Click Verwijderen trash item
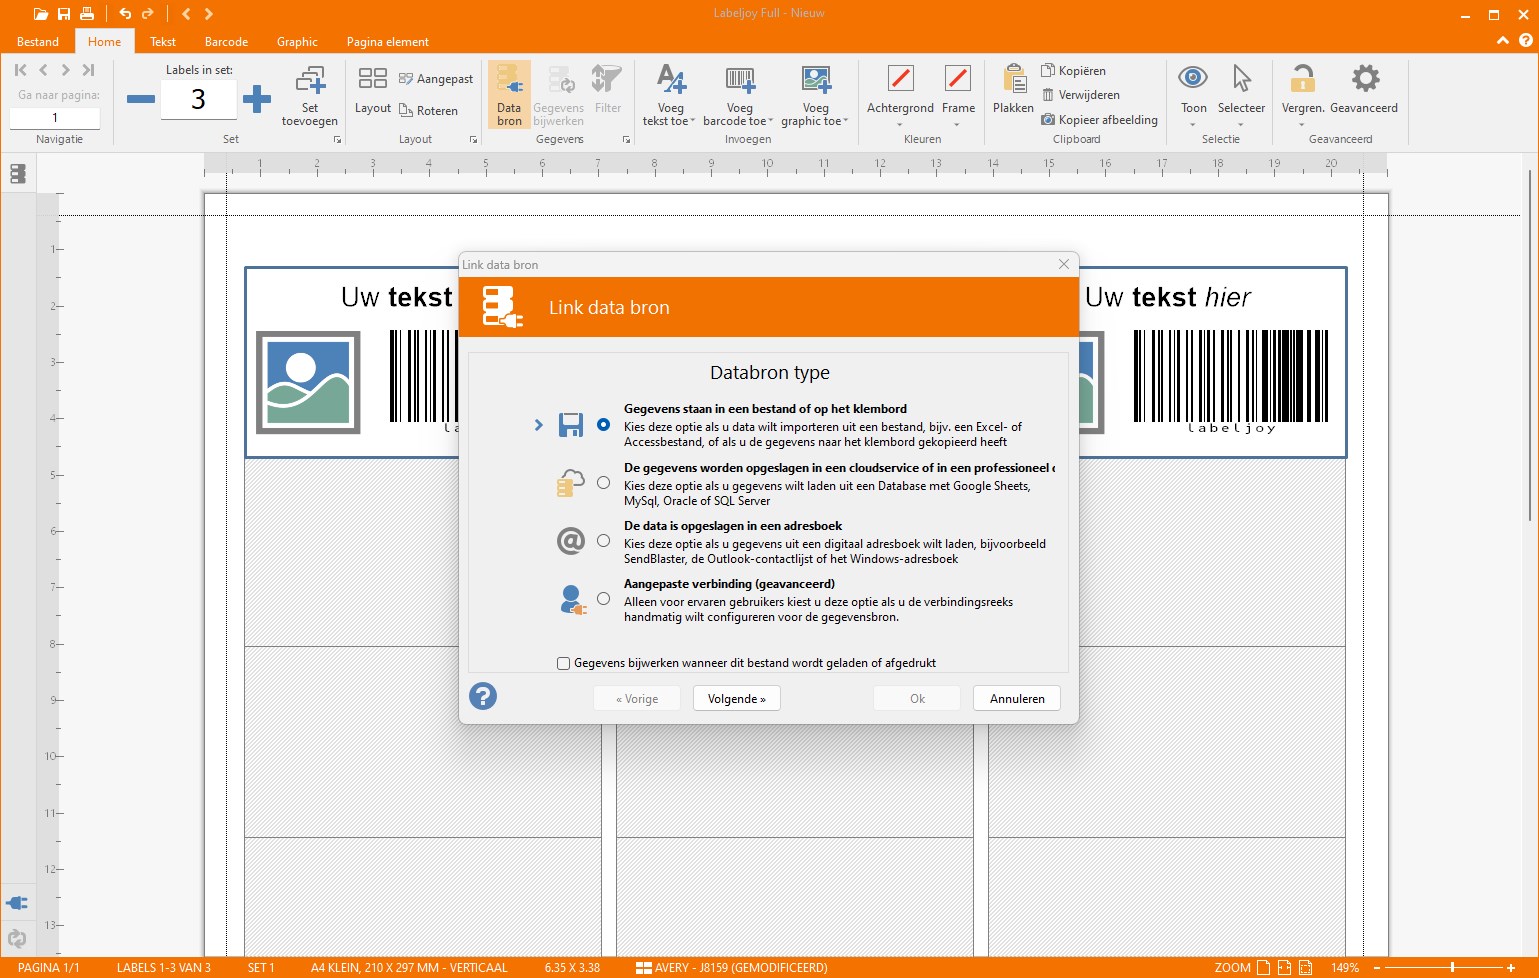 pyautogui.click(x=1080, y=95)
